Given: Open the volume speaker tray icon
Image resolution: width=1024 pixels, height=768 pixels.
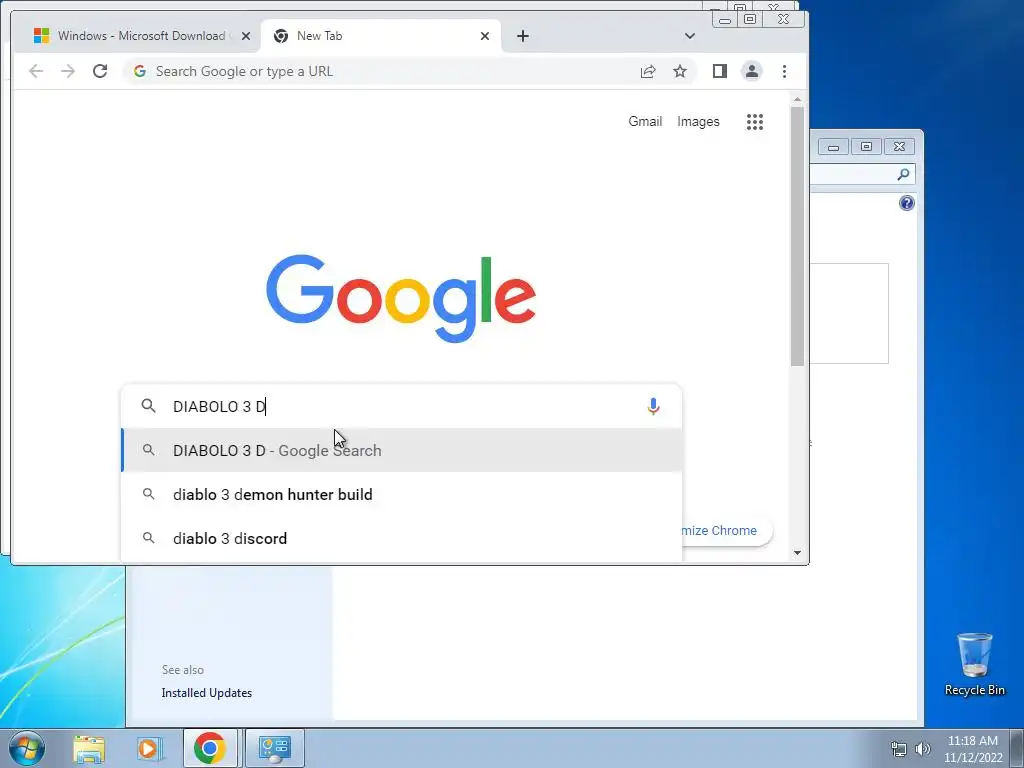Looking at the screenshot, I should point(923,749).
